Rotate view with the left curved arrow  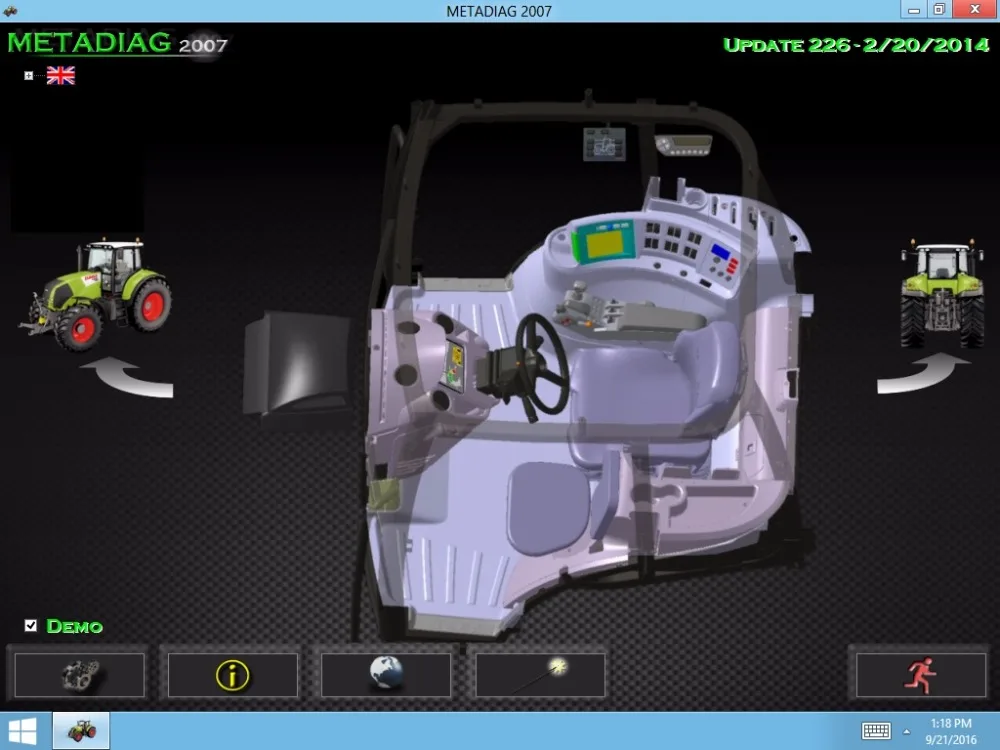coord(128,378)
